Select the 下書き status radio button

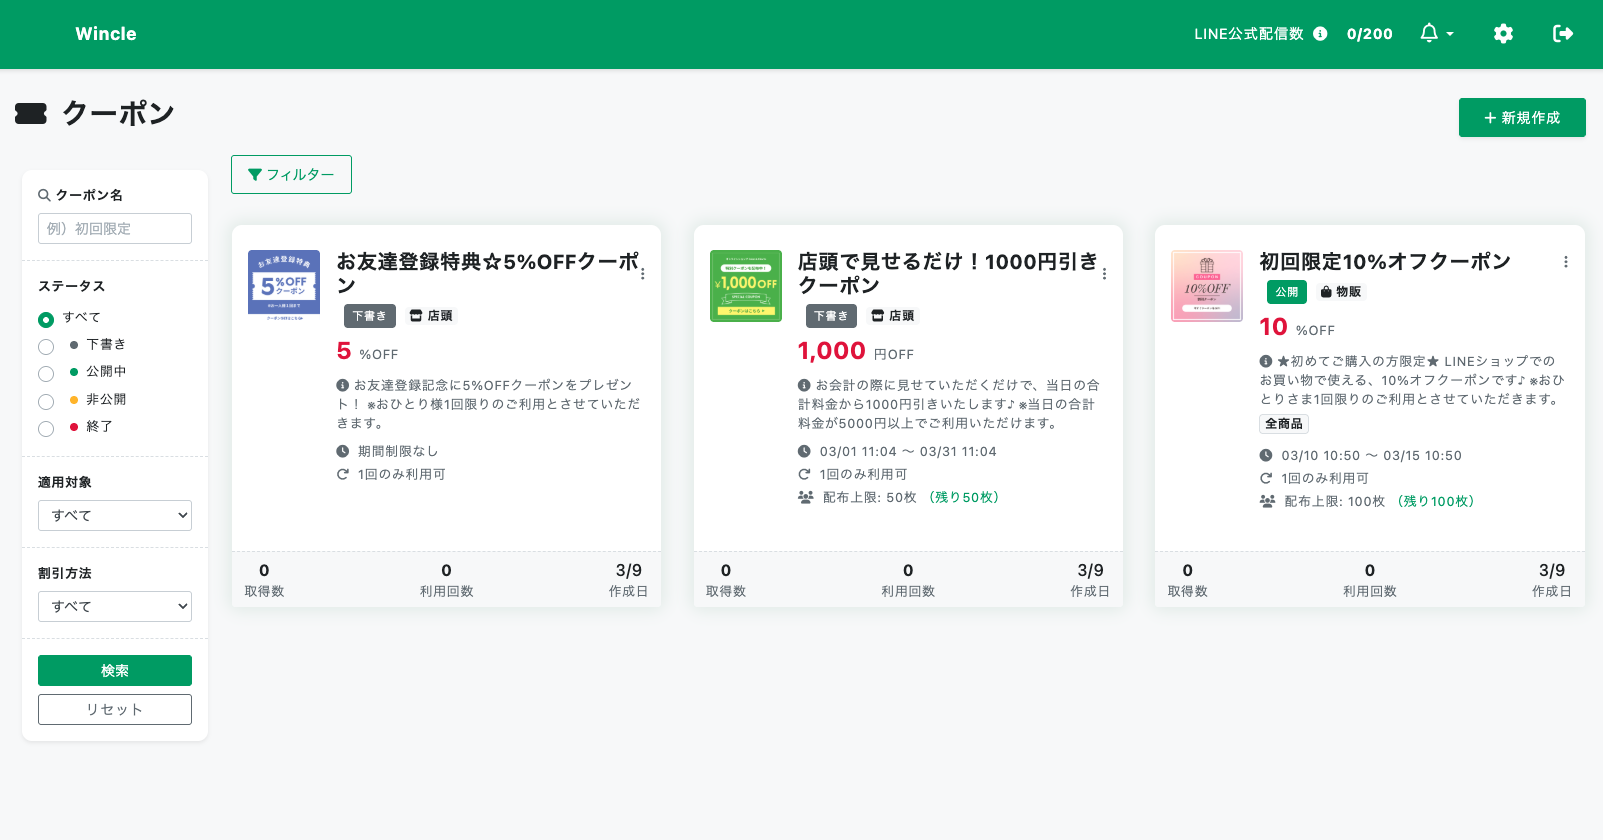click(46, 346)
